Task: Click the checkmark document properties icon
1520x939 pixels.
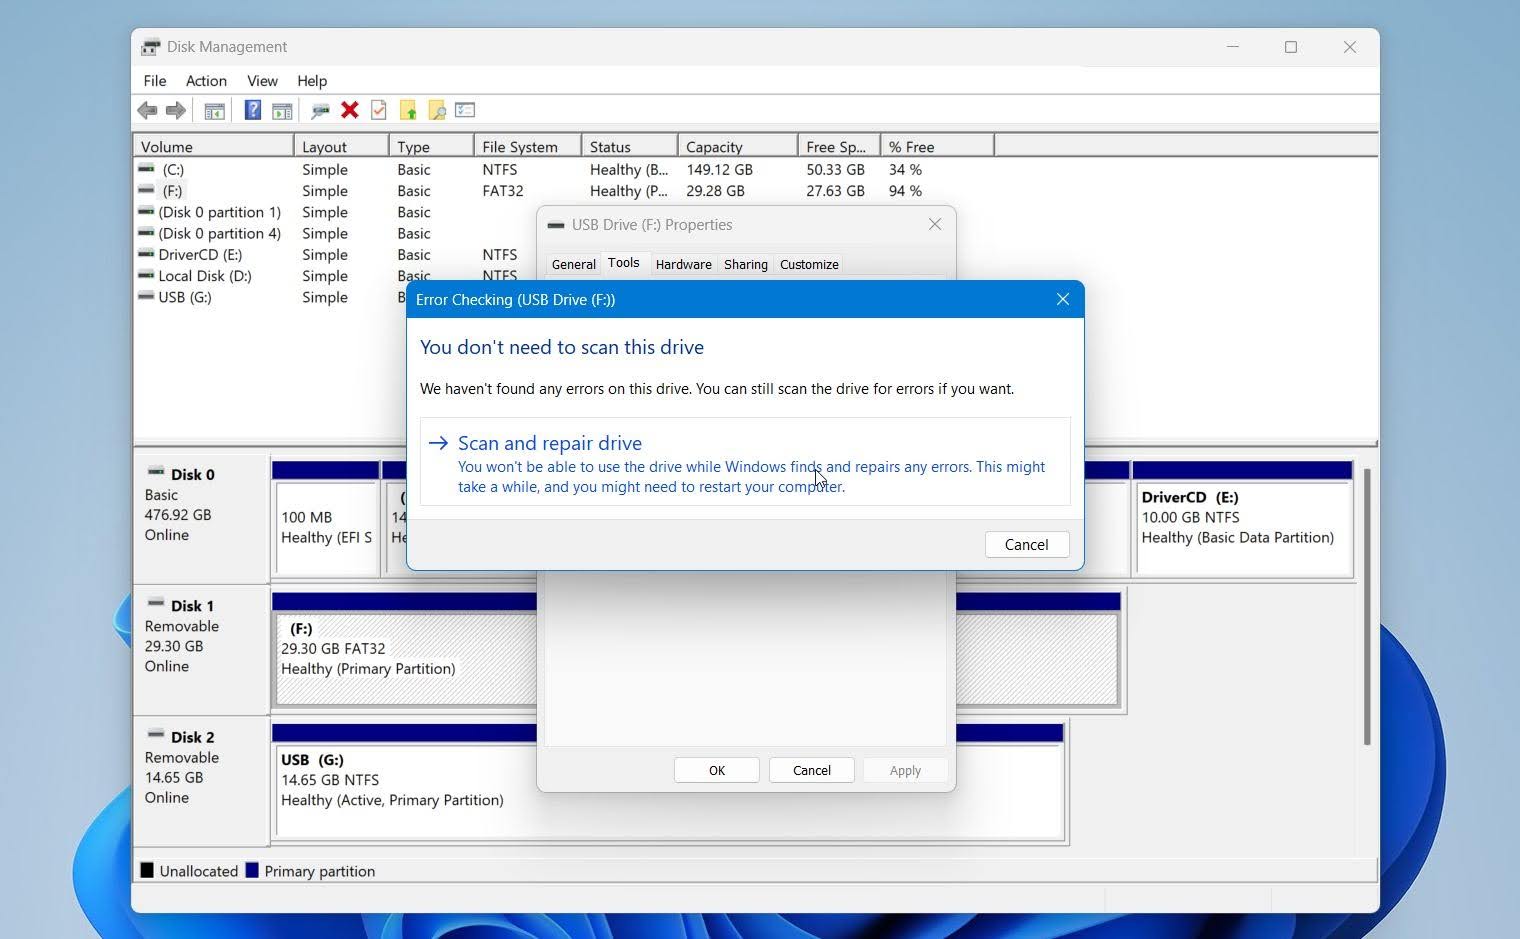Action: click(379, 110)
